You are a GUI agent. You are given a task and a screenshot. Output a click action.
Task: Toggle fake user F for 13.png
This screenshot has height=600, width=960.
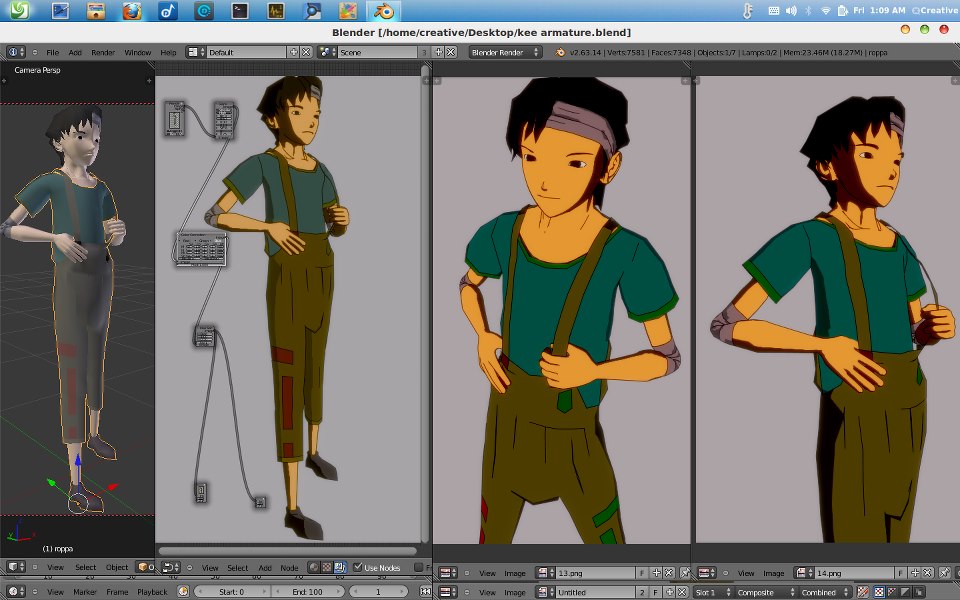click(x=642, y=573)
